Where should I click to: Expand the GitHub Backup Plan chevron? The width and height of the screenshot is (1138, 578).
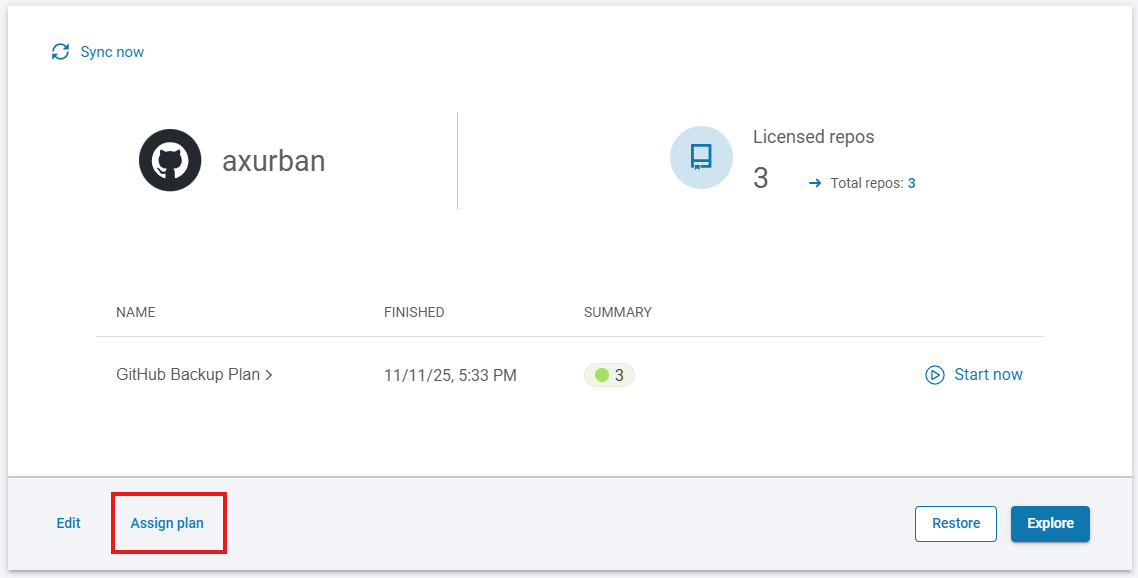pos(269,375)
